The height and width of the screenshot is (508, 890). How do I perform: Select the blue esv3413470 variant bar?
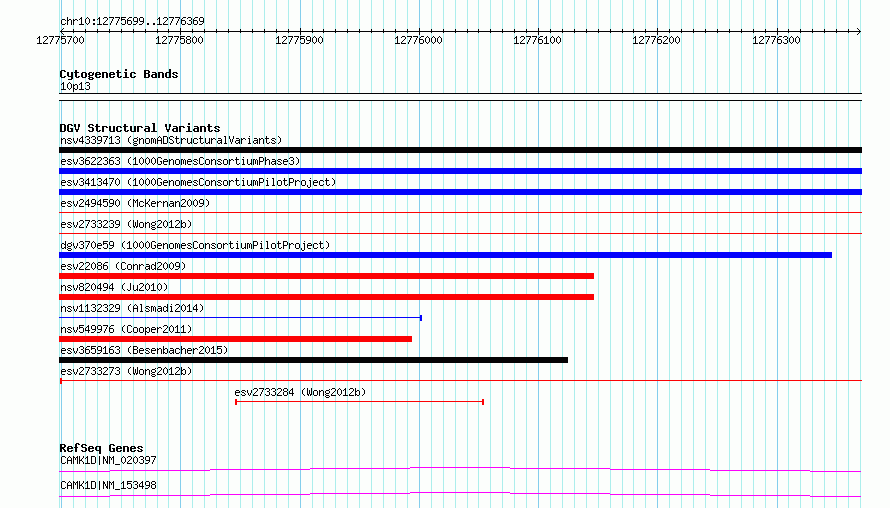pyautogui.click(x=460, y=192)
